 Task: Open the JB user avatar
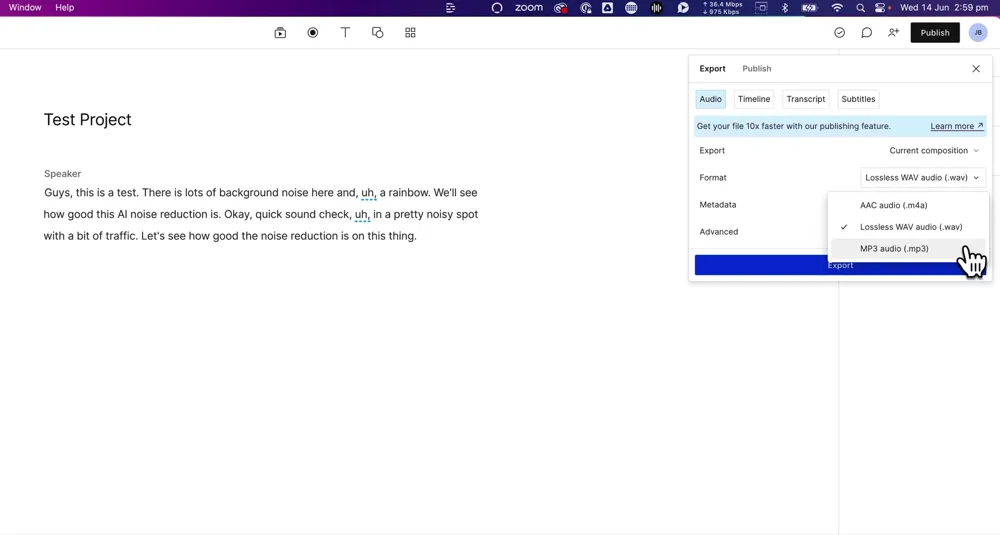point(978,33)
